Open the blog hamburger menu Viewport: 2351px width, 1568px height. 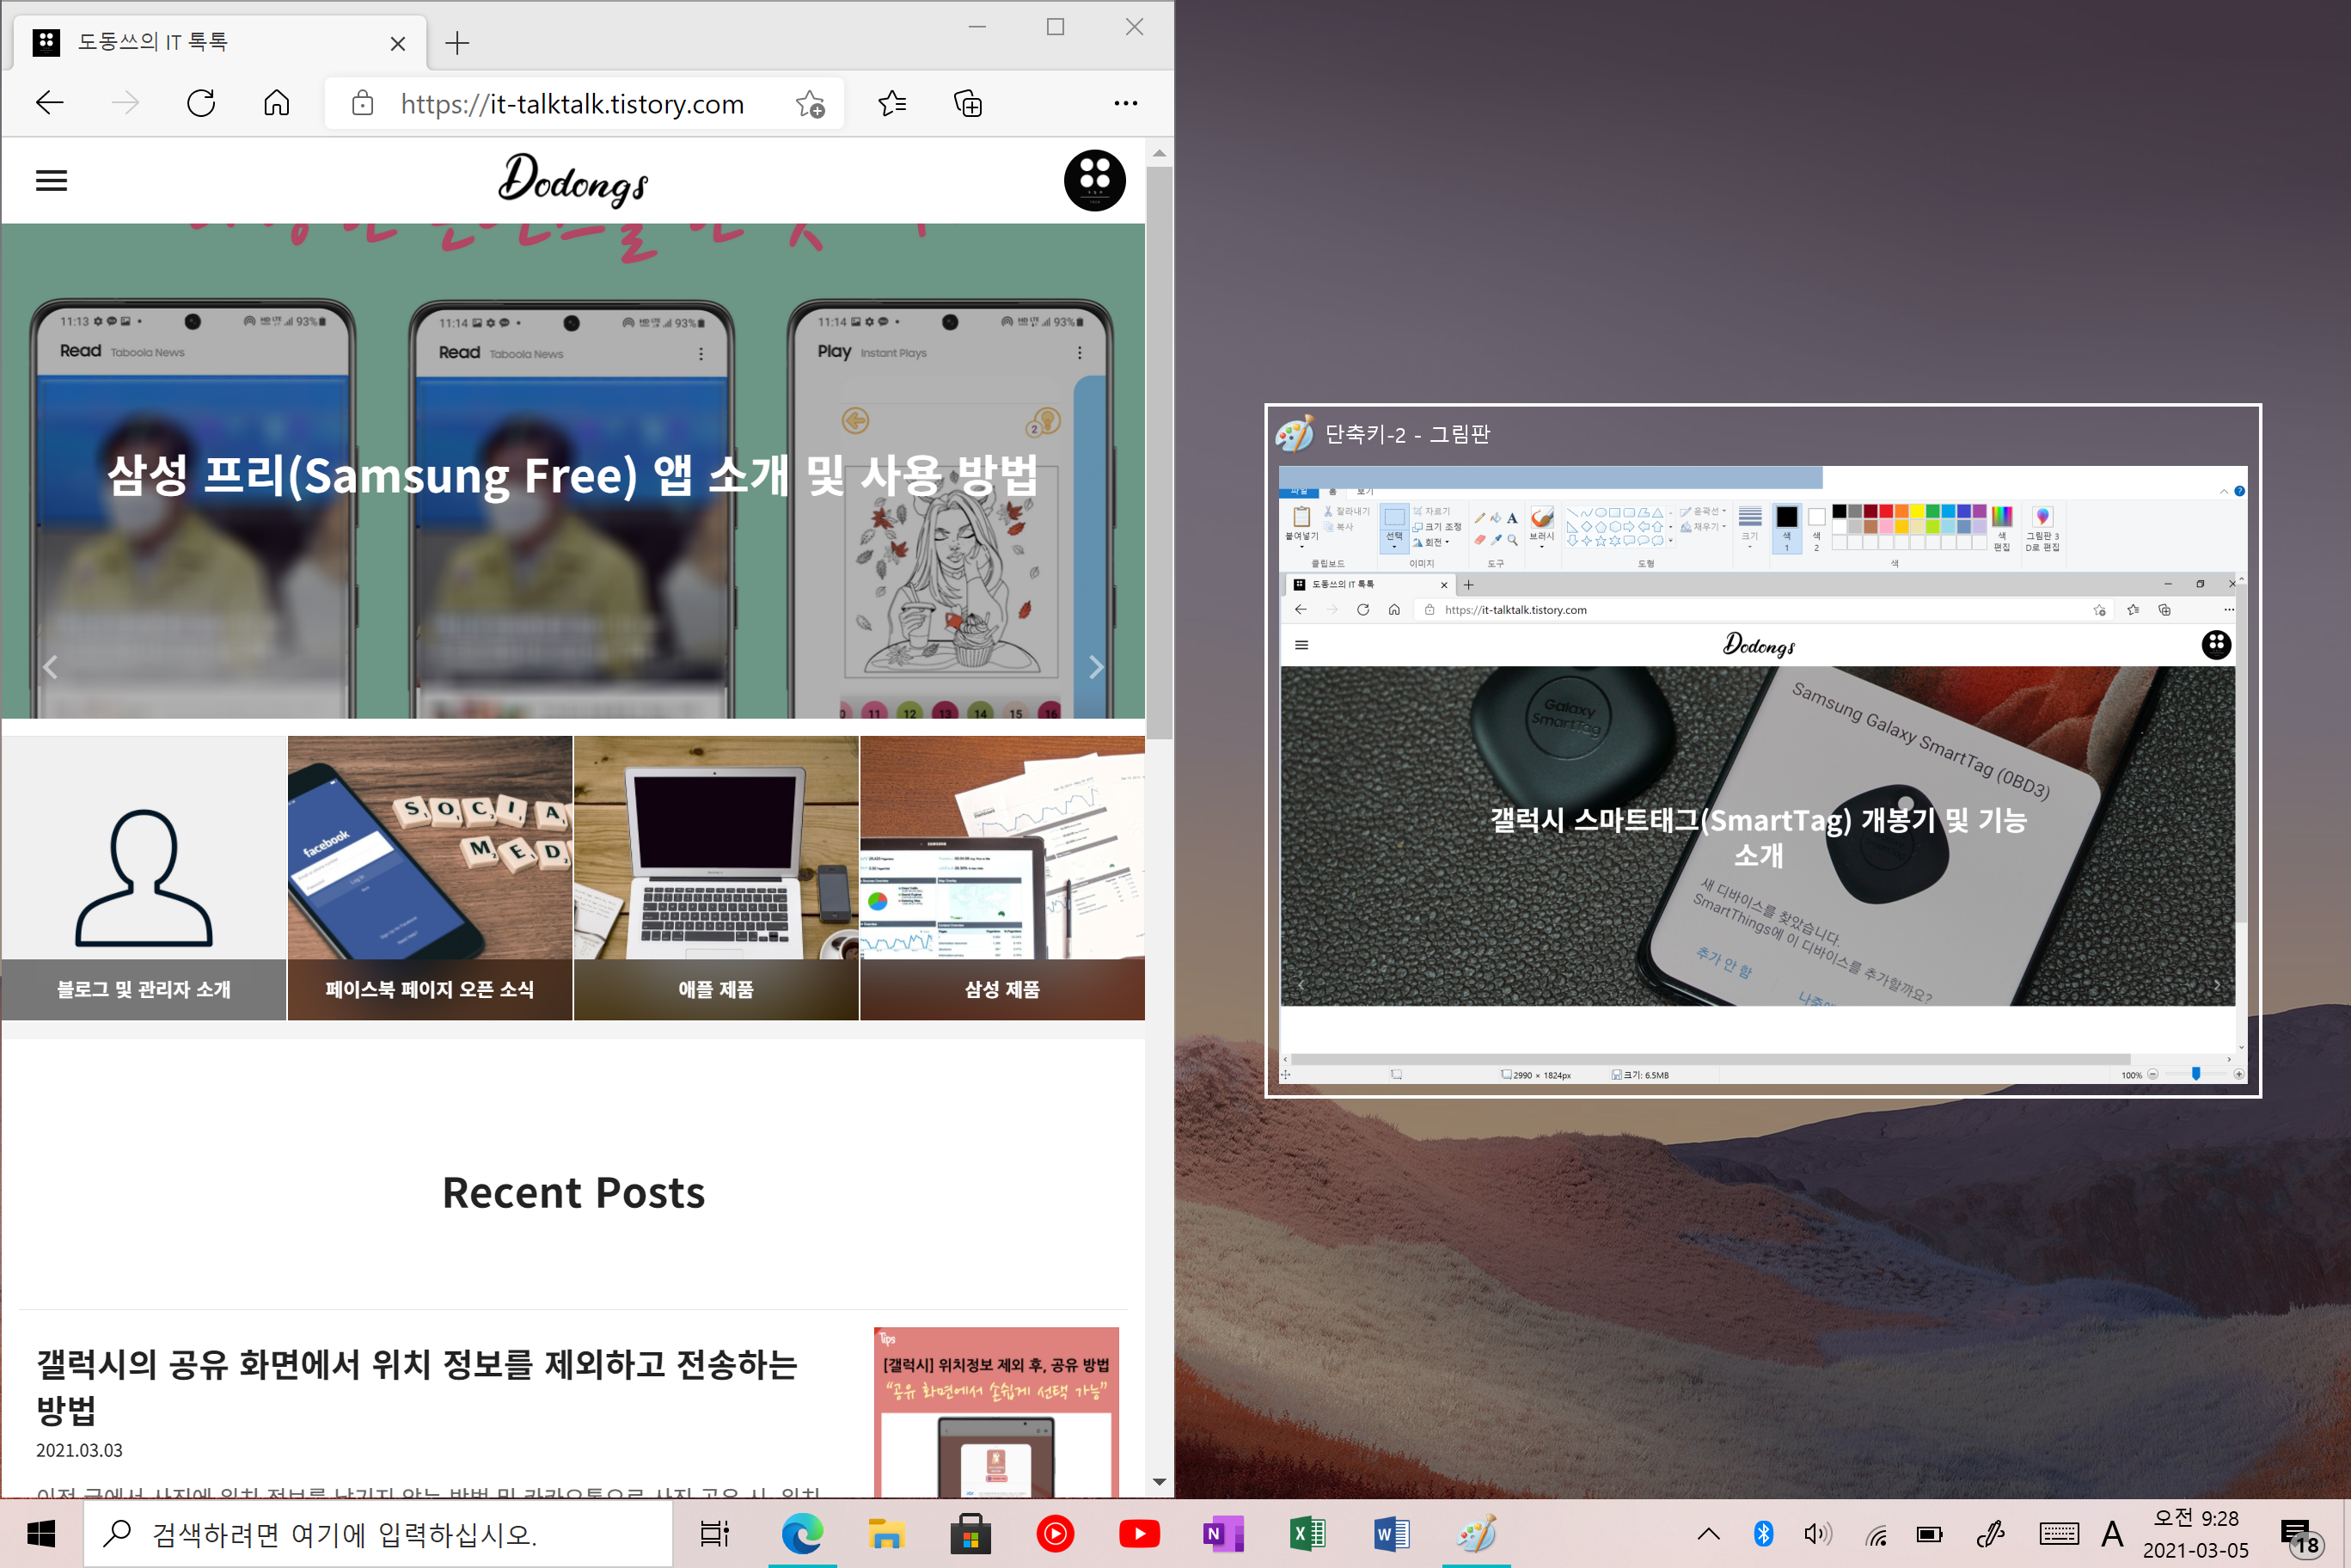(x=51, y=181)
